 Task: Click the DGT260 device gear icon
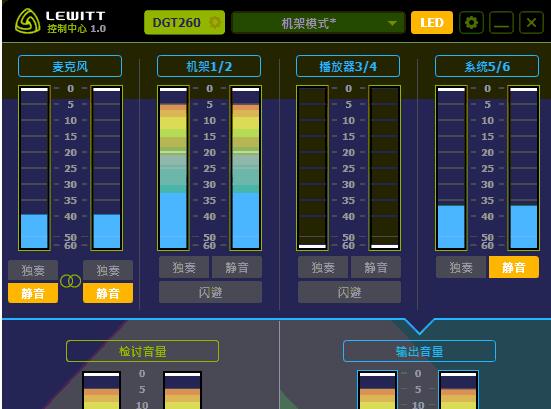coord(215,22)
